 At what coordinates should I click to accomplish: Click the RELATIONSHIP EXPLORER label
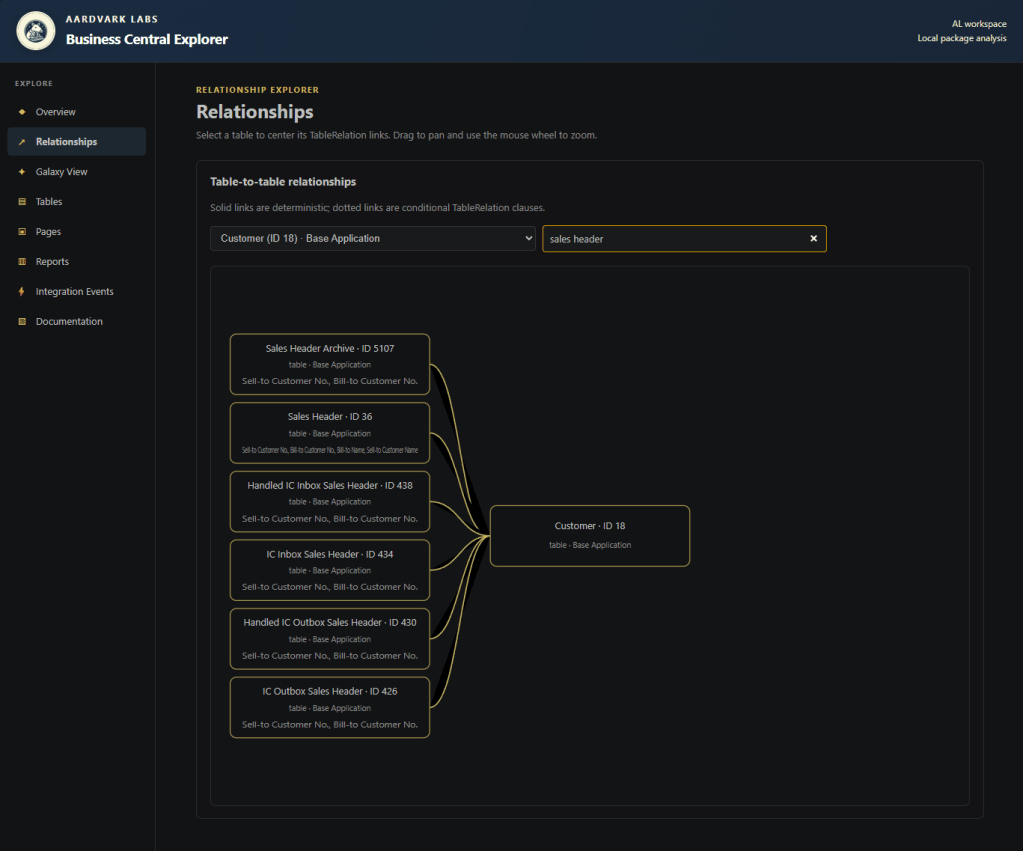click(x=258, y=89)
